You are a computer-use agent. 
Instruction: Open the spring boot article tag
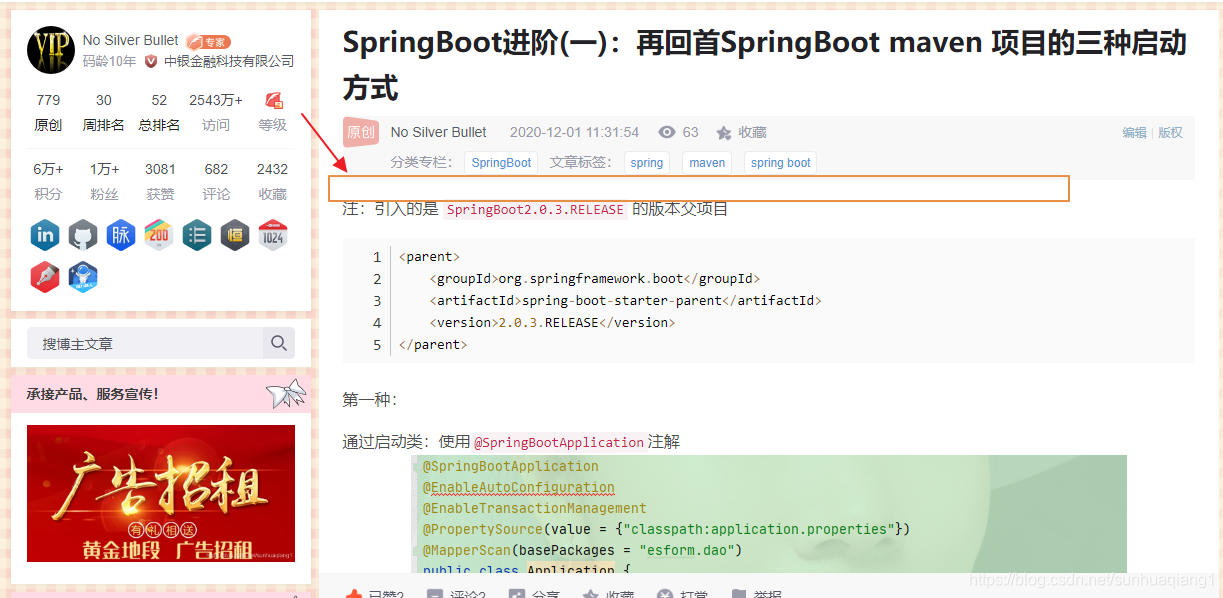click(x=780, y=163)
